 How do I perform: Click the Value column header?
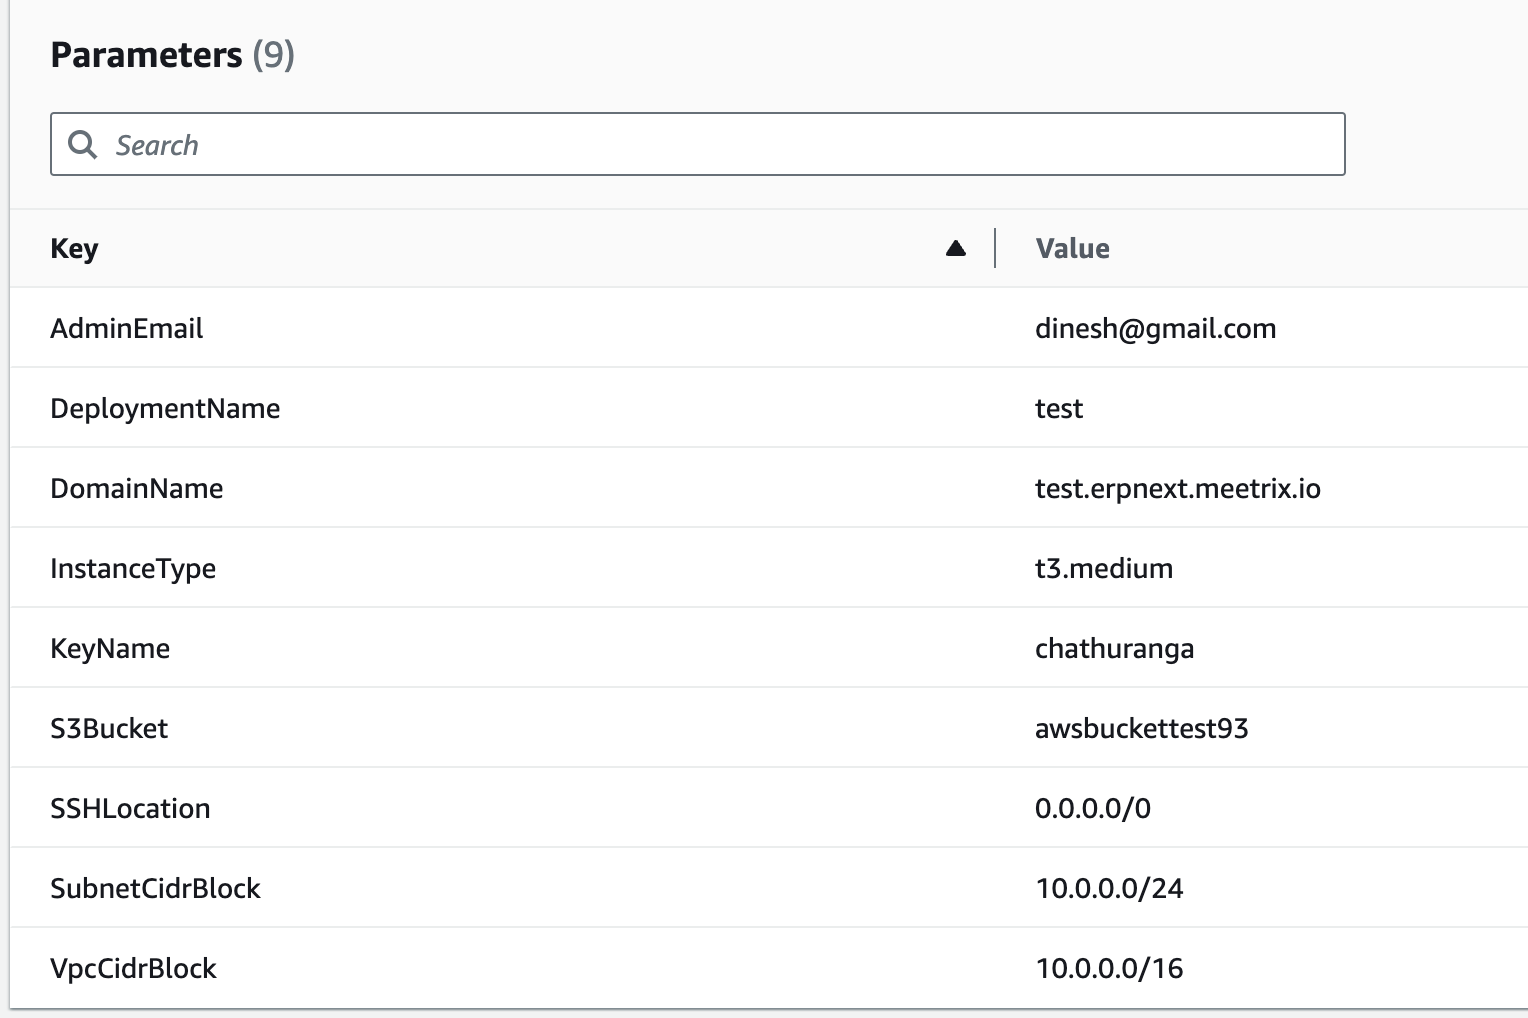click(x=1072, y=248)
